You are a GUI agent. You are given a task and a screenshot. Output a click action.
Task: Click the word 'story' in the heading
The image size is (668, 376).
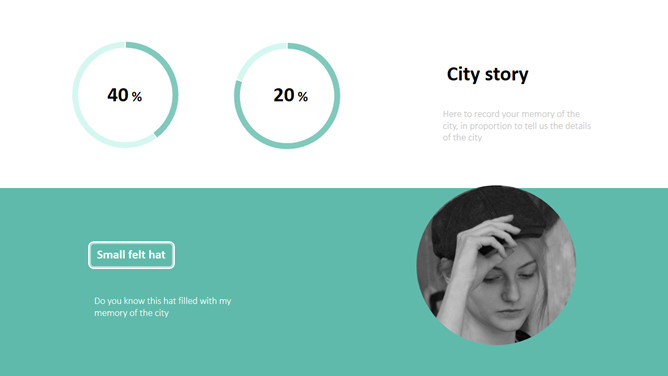[x=507, y=75]
